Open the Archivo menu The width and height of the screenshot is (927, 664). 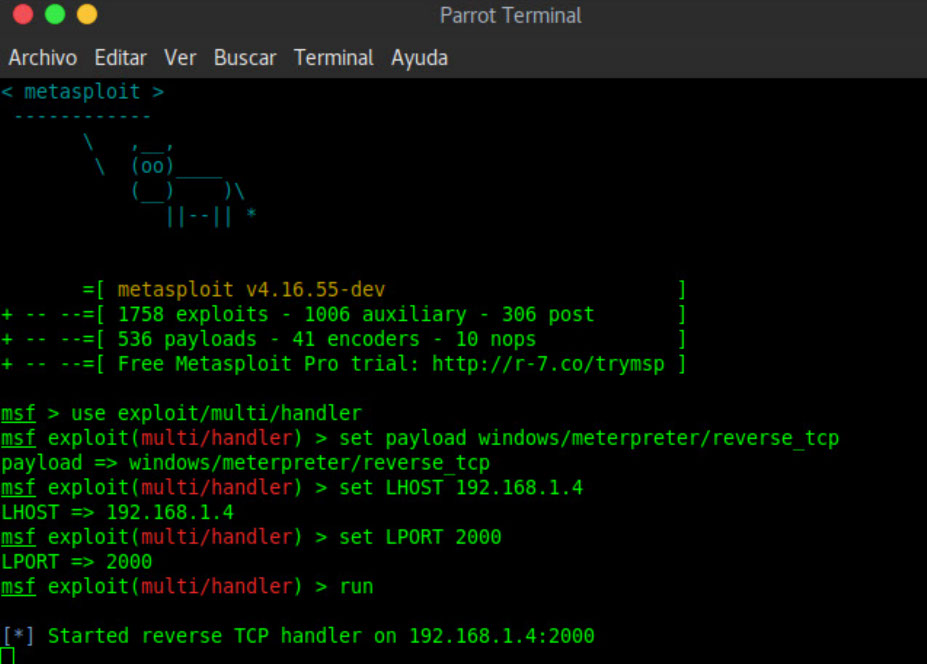[43, 58]
